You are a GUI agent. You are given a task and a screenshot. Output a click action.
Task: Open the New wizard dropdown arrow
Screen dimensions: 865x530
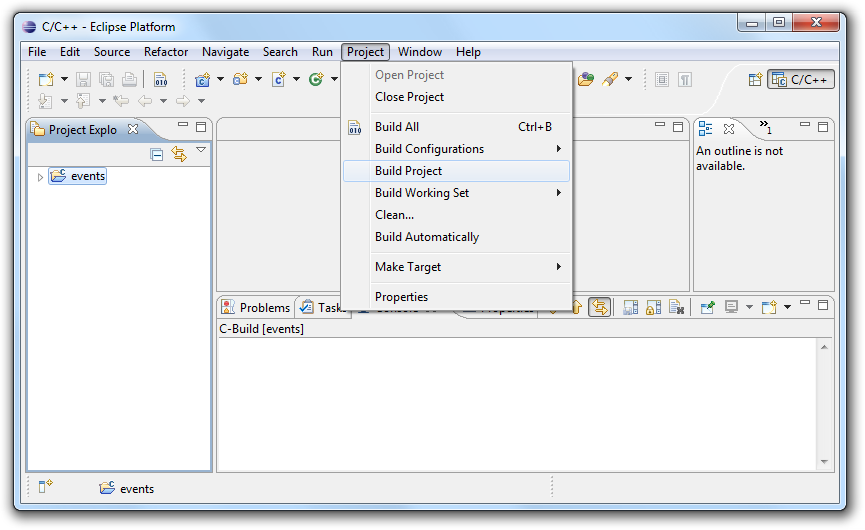(64, 79)
